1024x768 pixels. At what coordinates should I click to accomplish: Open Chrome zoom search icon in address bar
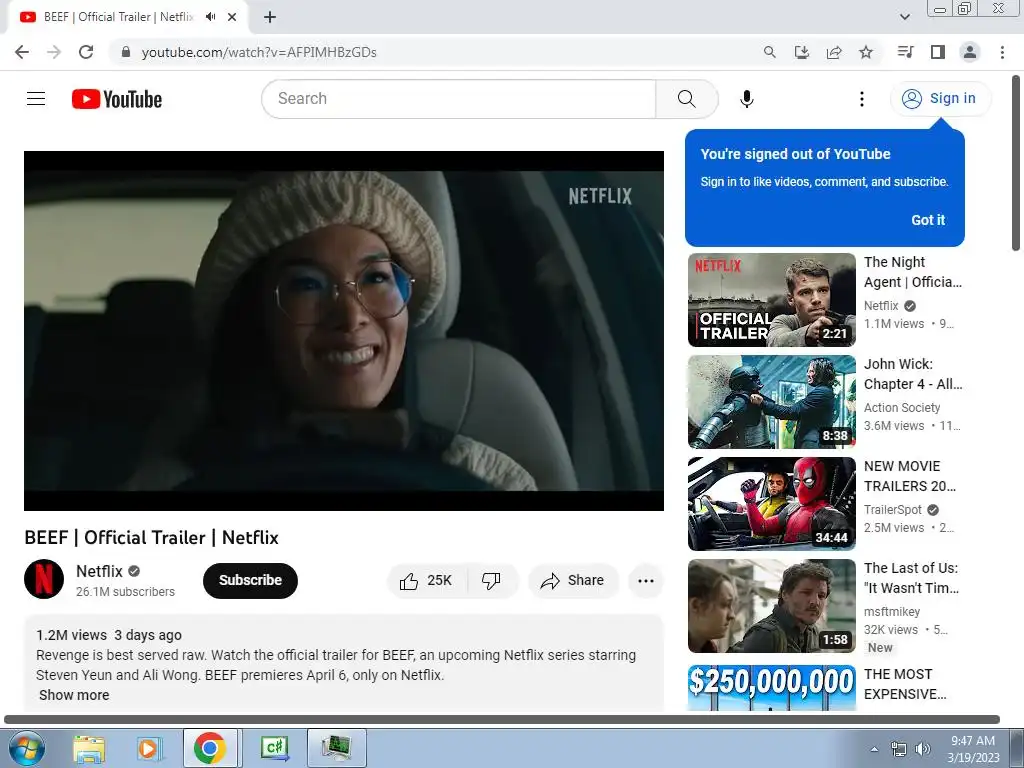tap(770, 52)
